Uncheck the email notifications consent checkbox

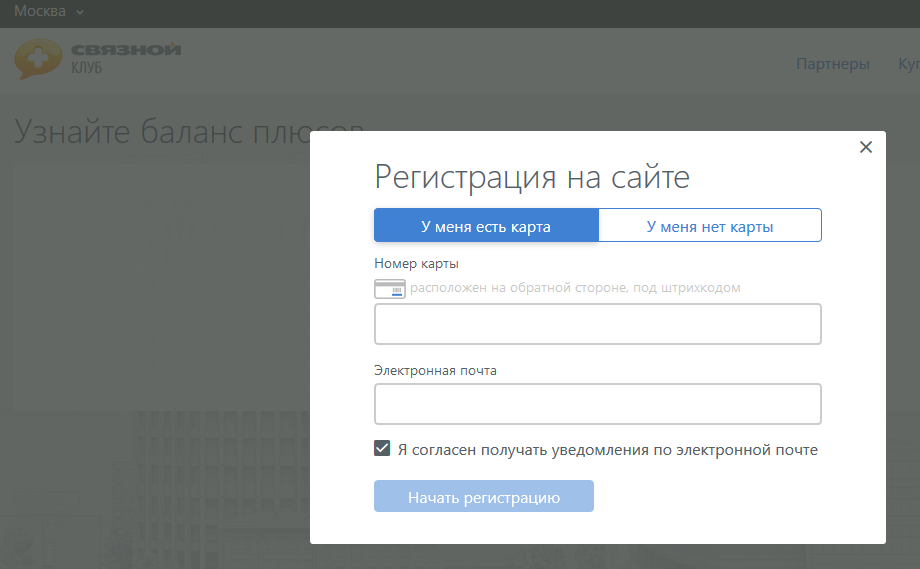tap(382, 449)
